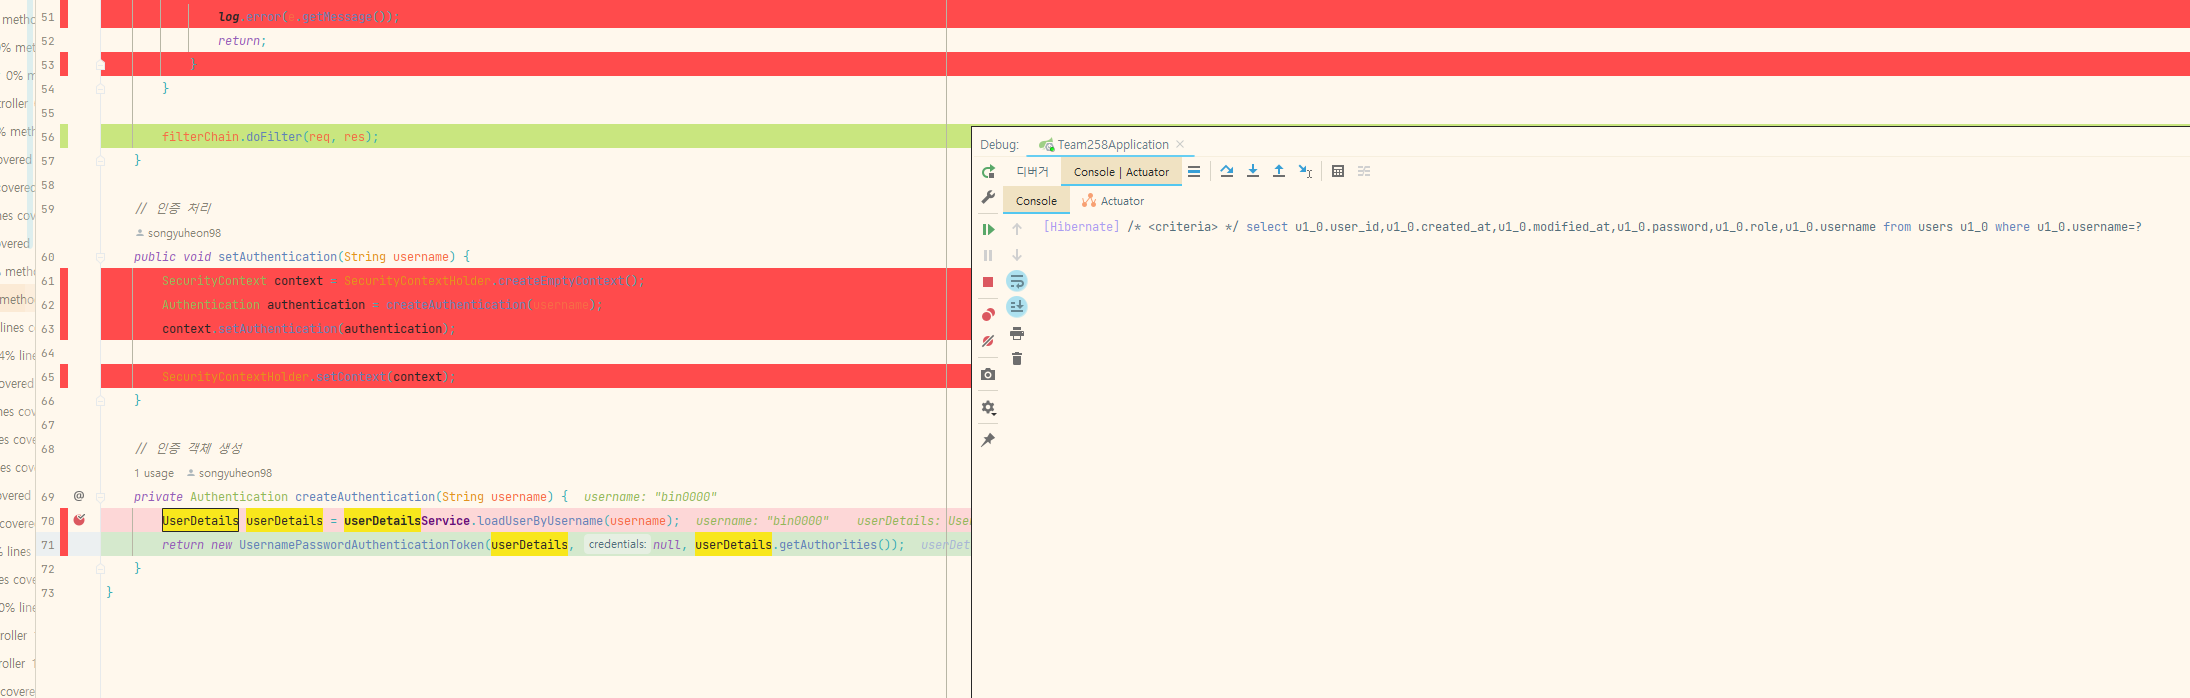Pin the debug tab with pin icon
This screenshot has width=2190, height=698.
point(988,440)
